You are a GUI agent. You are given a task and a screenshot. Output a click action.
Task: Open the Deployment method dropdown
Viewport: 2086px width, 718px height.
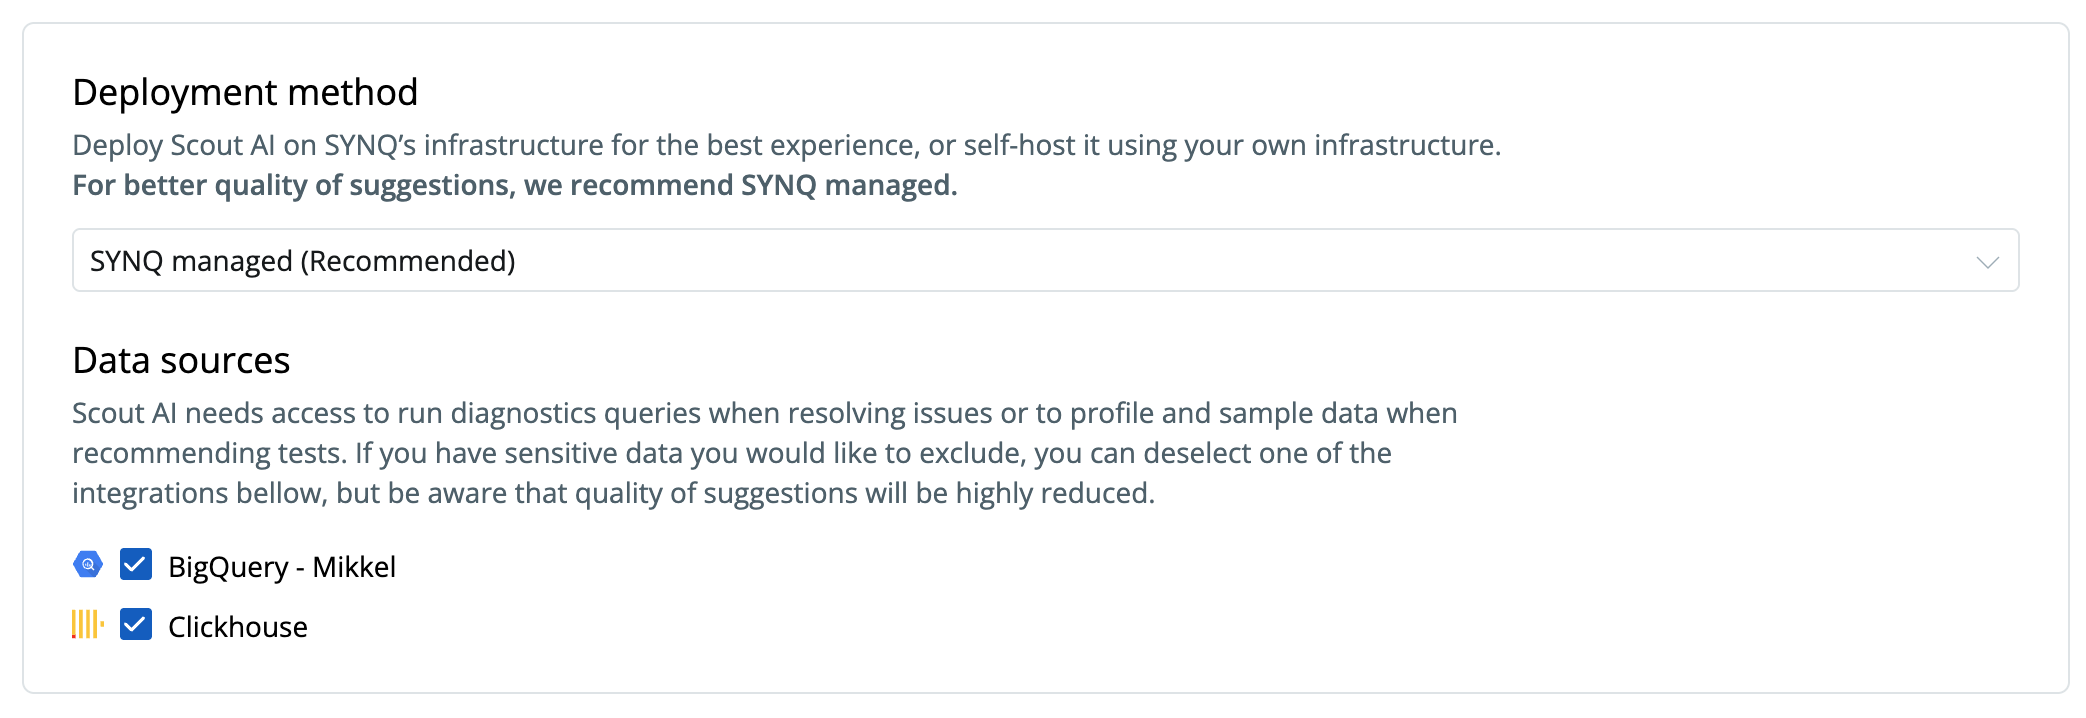point(1044,261)
